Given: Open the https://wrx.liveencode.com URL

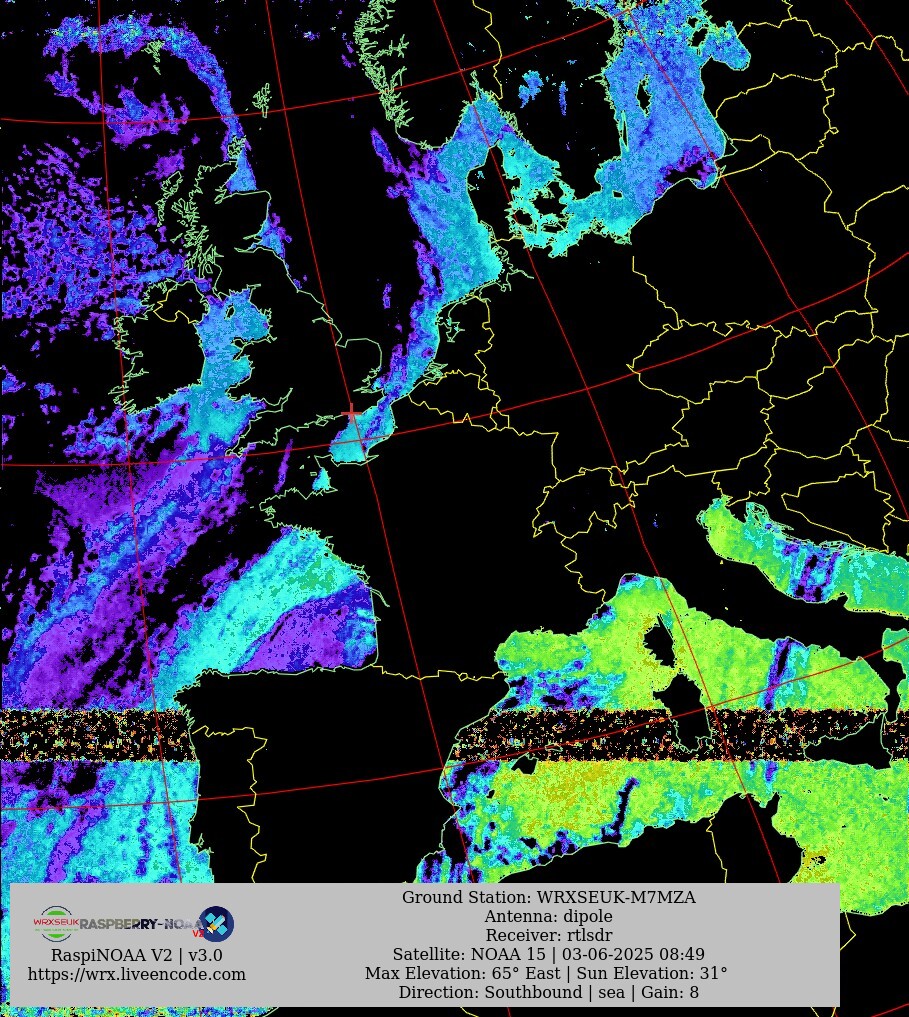Looking at the screenshot, I should pyautogui.click(x=137, y=974).
